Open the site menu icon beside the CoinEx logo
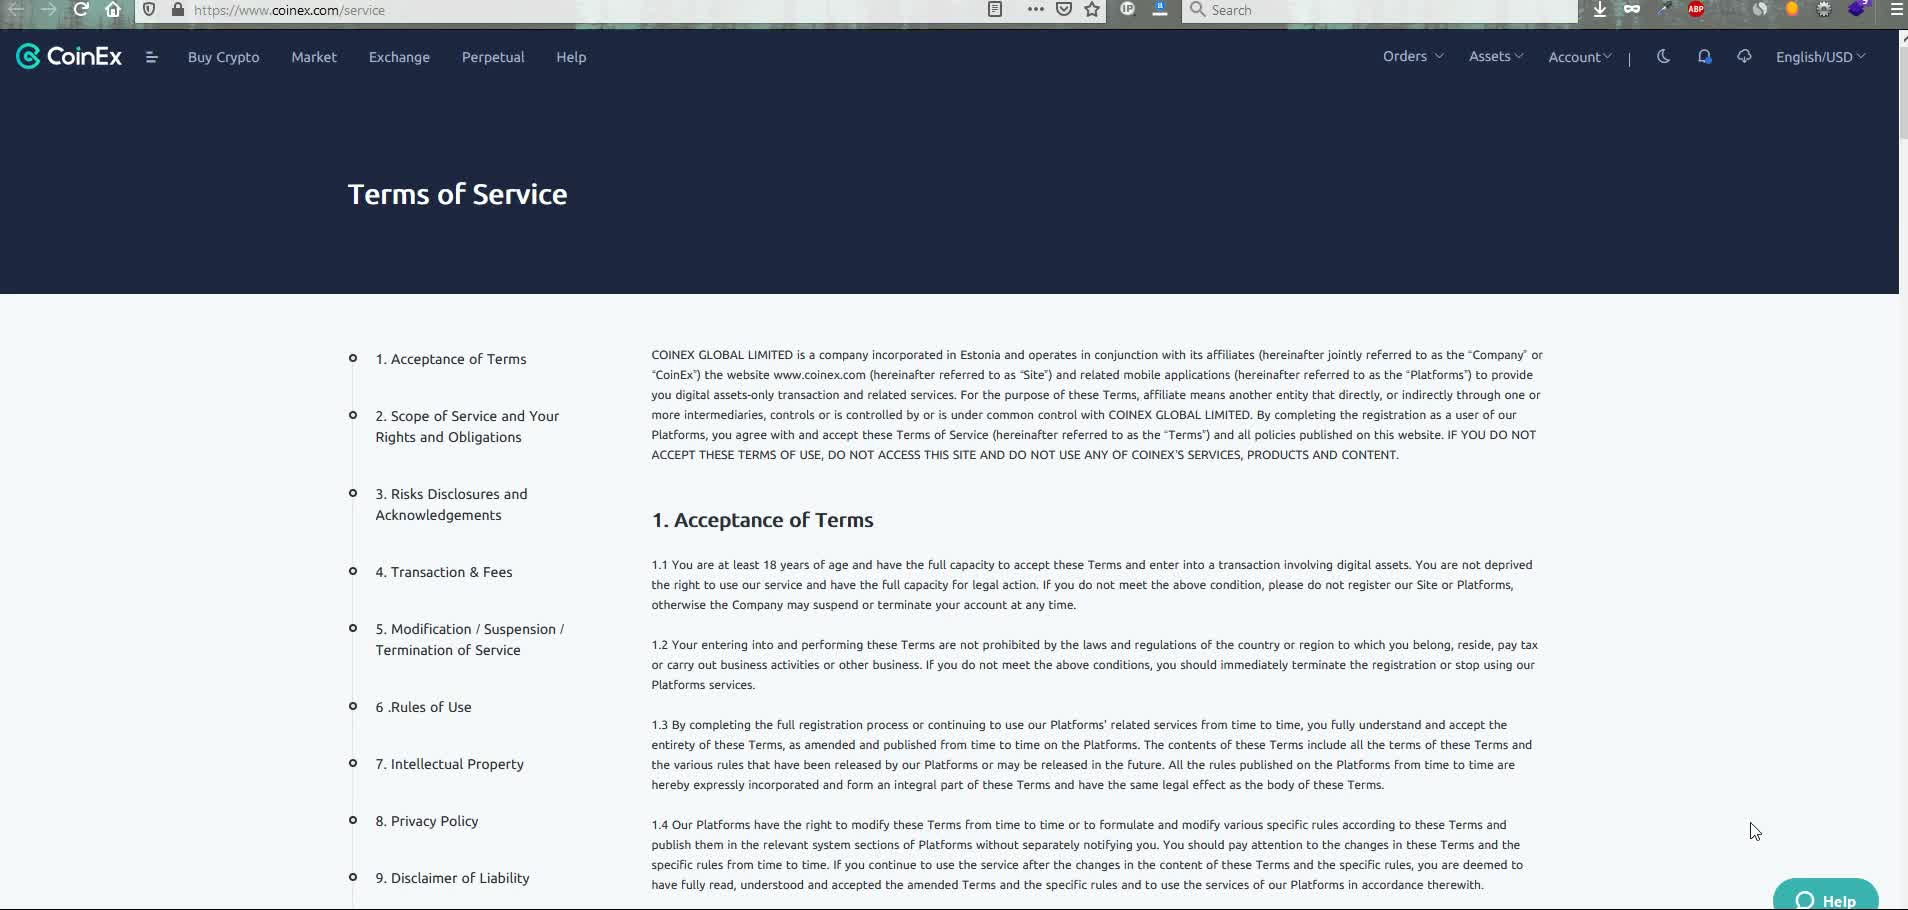The height and width of the screenshot is (910, 1908). (x=152, y=57)
